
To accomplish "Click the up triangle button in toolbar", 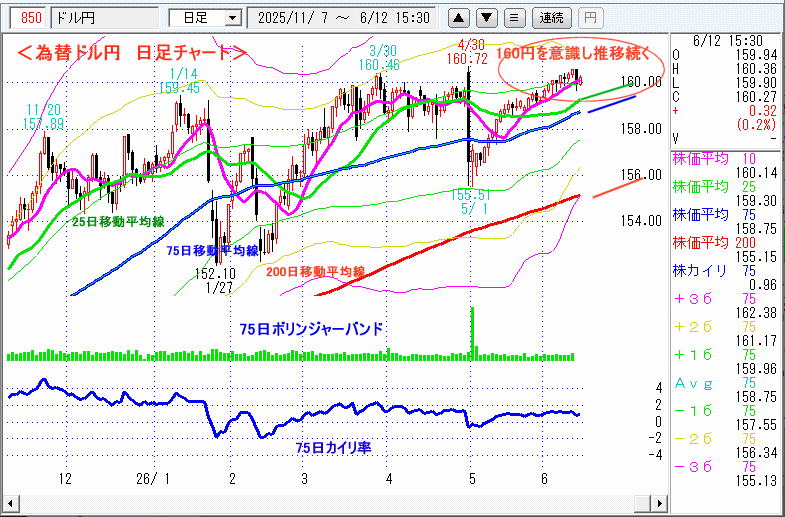I will [x=459, y=19].
